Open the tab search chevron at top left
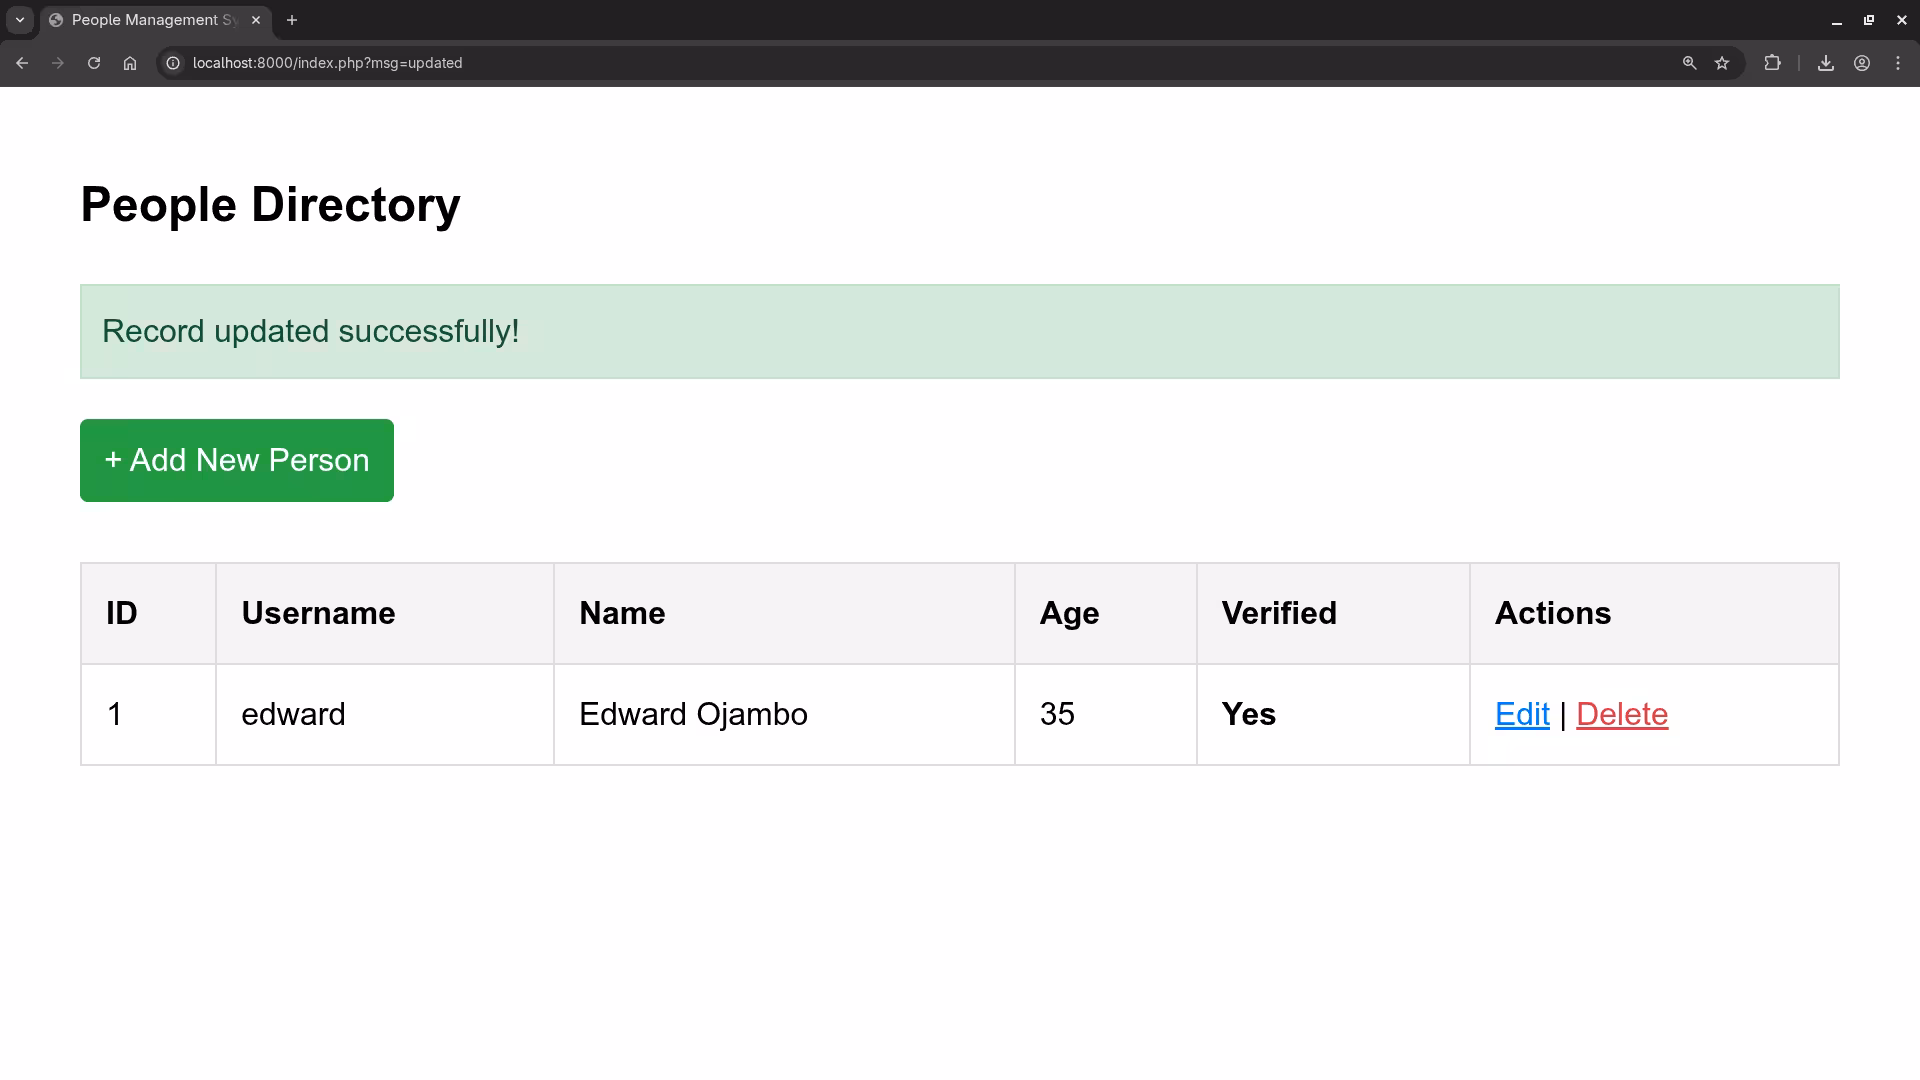This screenshot has width=1920, height=1080. [x=18, y=20]
